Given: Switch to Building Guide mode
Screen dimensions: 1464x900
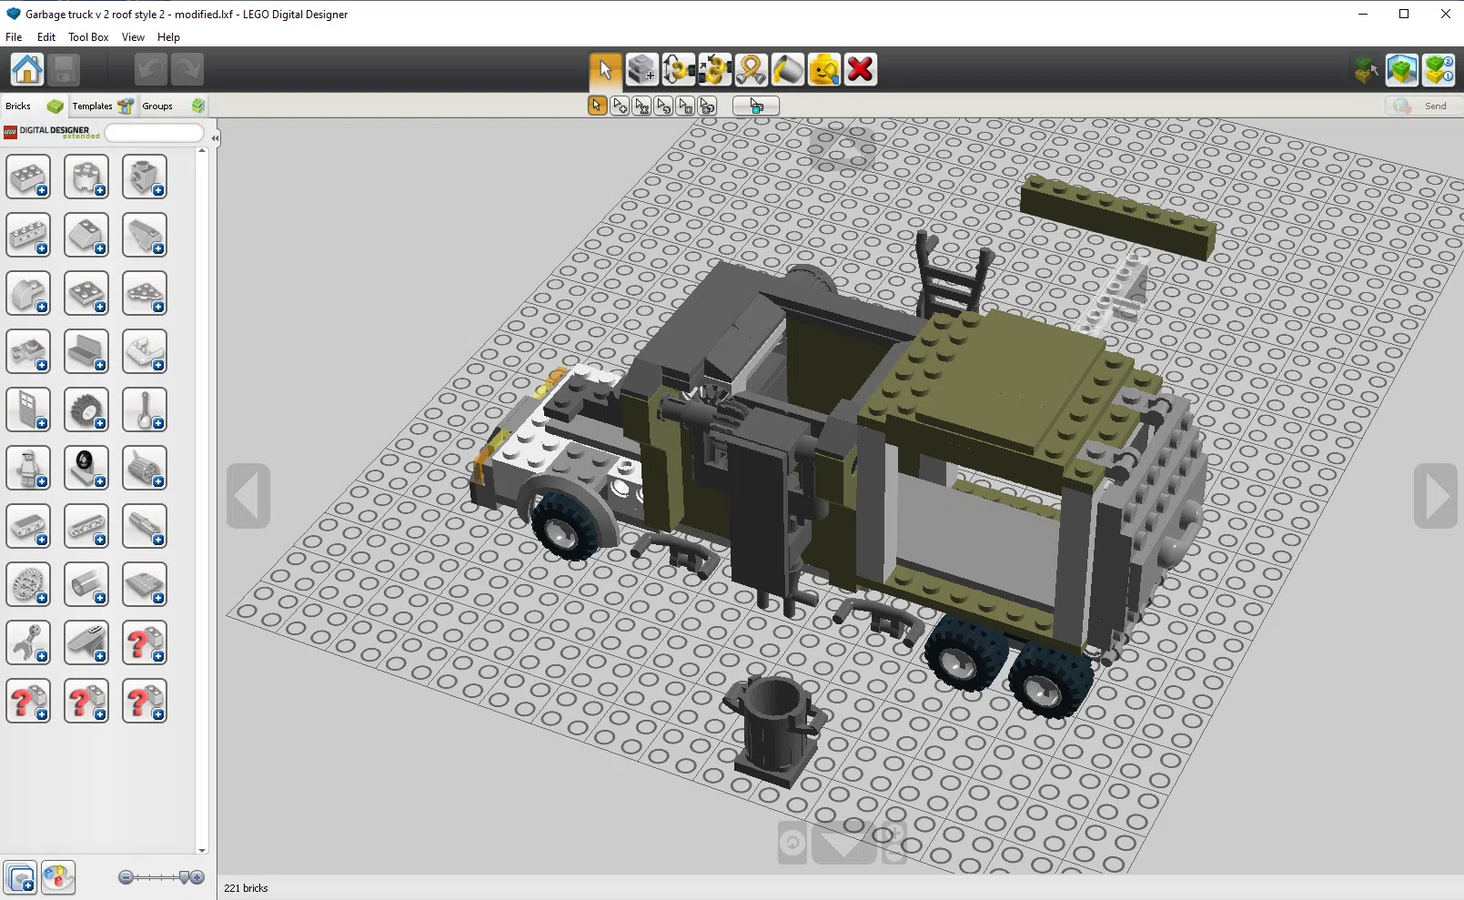Looking at the screenshot, I should [1439, 70].
